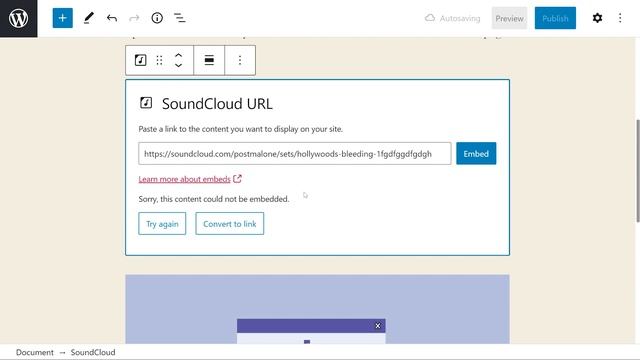Publish the post
The height and width of the screenshot is (360, 640).
[555, 18]
